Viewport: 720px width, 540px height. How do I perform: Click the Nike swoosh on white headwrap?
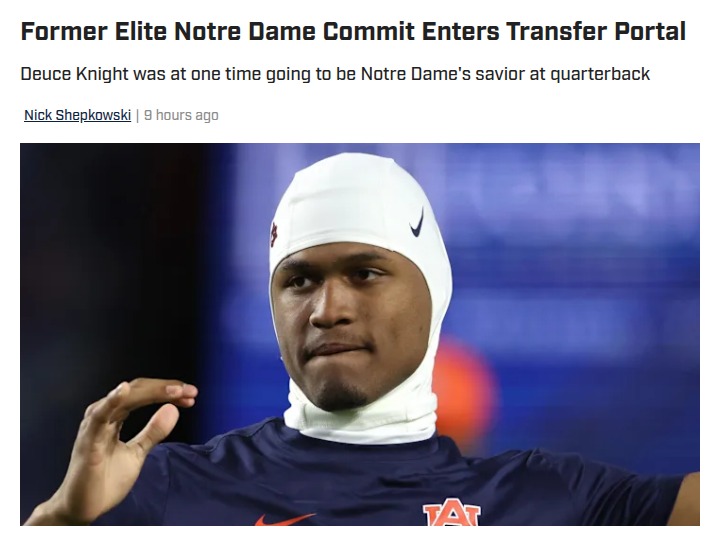[417, 223]
